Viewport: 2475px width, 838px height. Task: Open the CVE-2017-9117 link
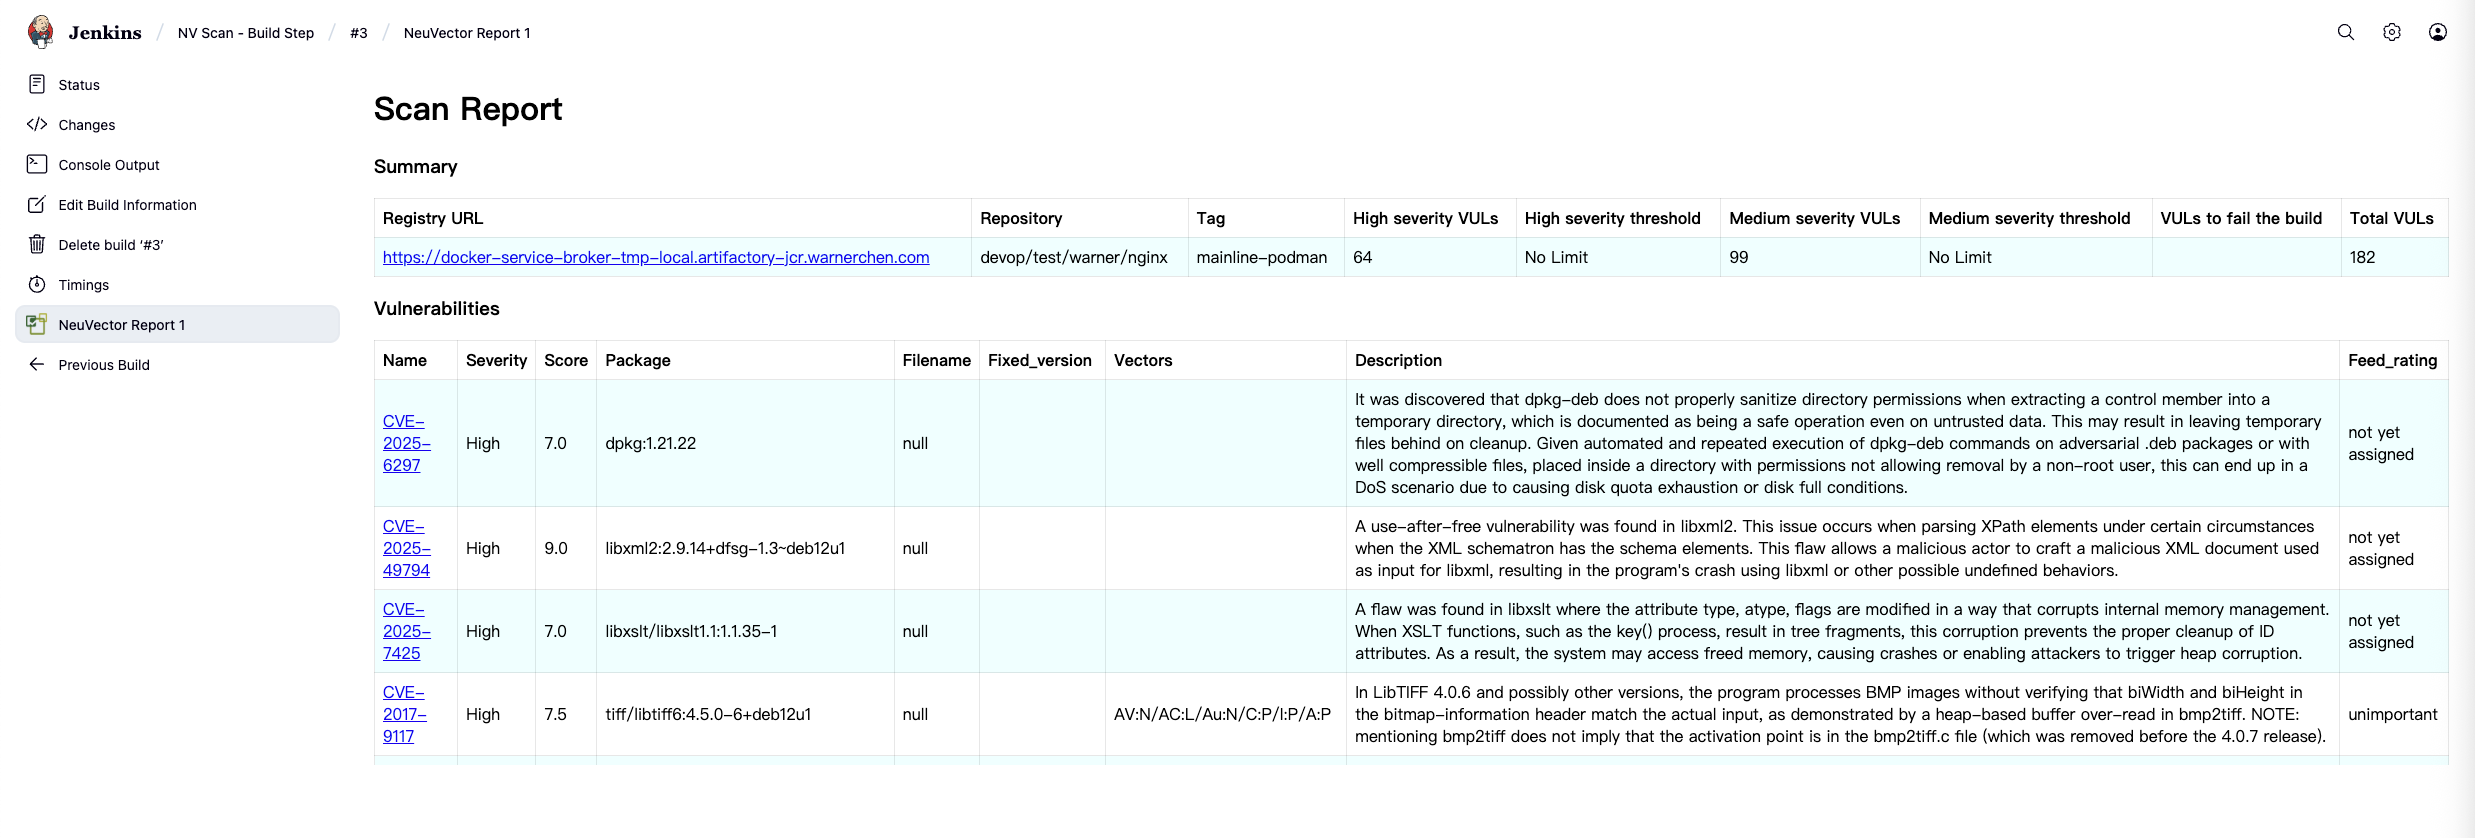(404, 714)
